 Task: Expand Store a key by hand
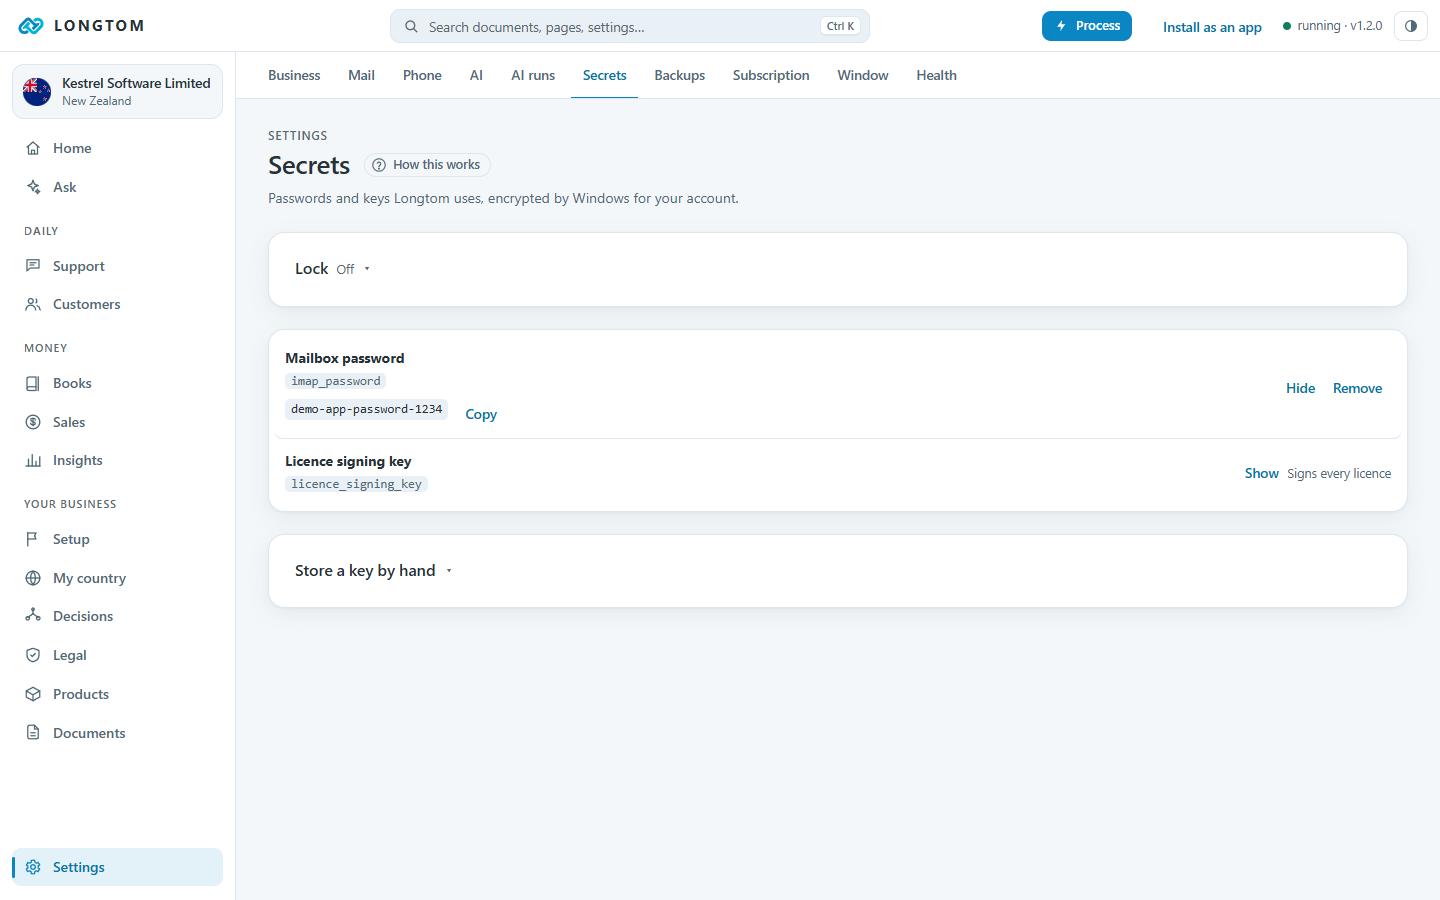coord(374,571)
